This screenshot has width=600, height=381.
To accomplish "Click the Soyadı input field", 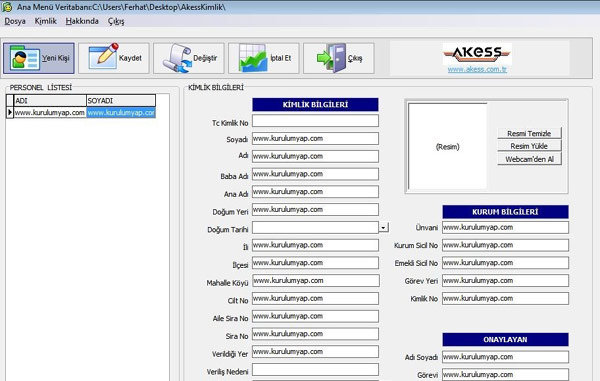I will point(315,138).
